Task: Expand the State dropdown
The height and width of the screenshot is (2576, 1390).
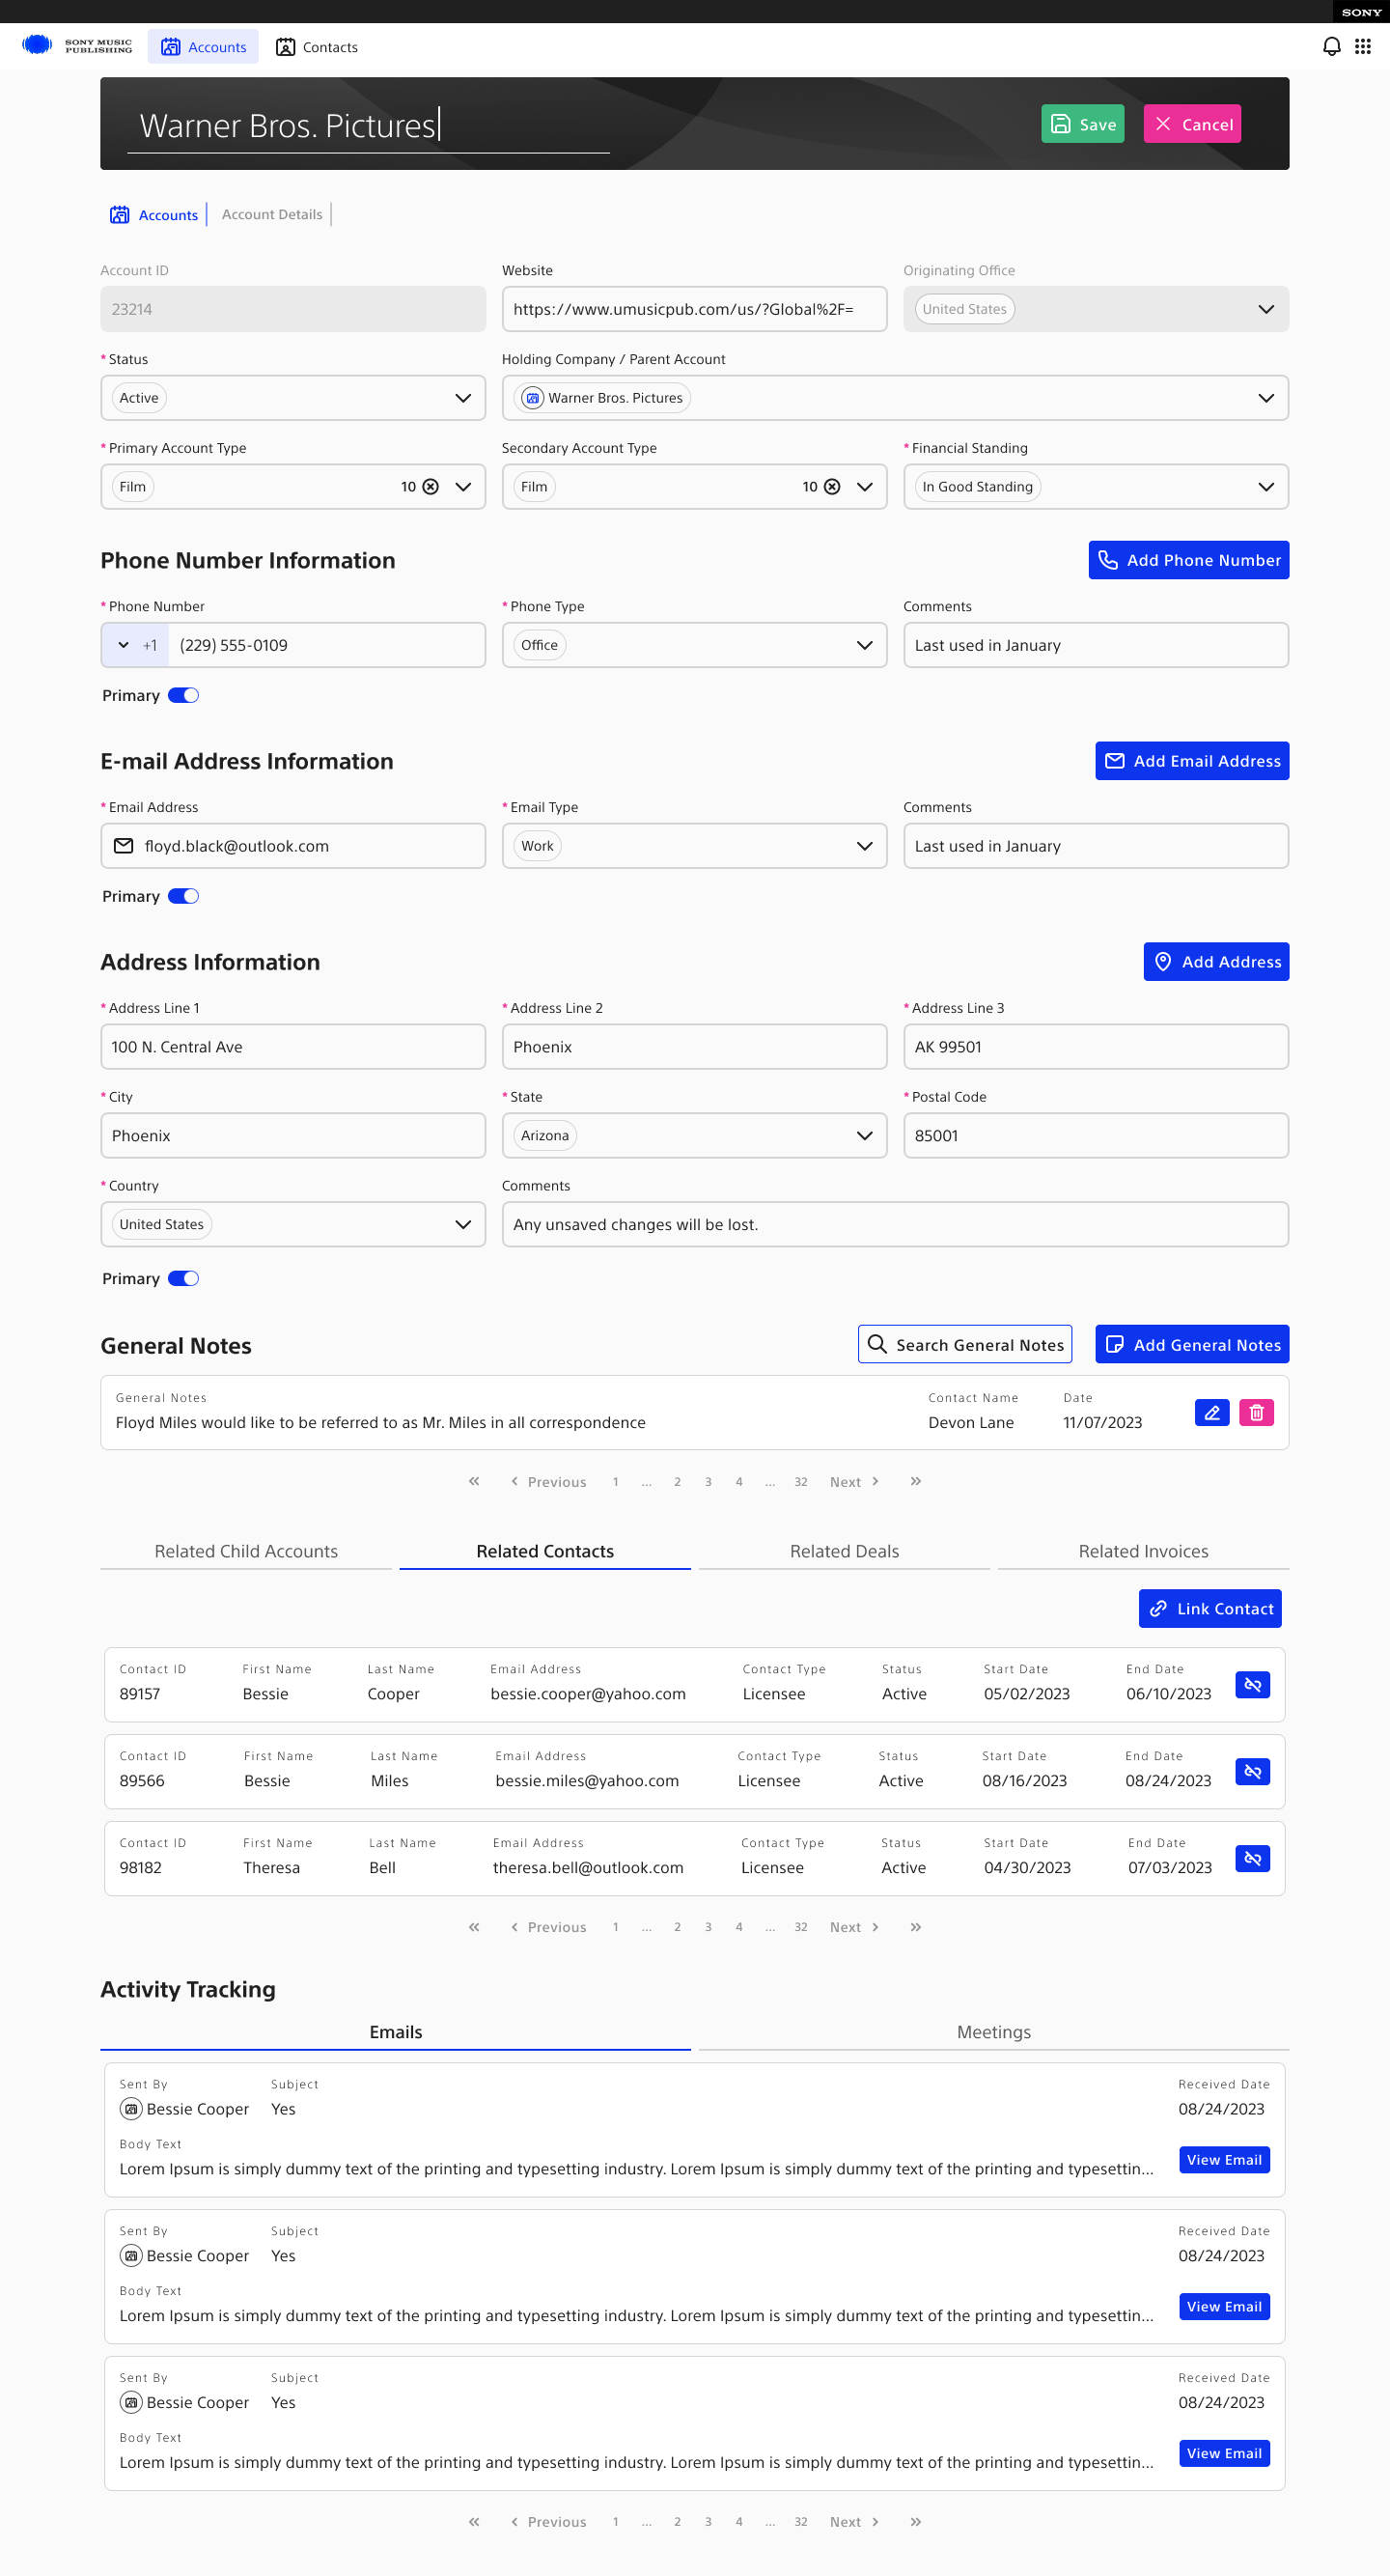Action: (865, 1136)
